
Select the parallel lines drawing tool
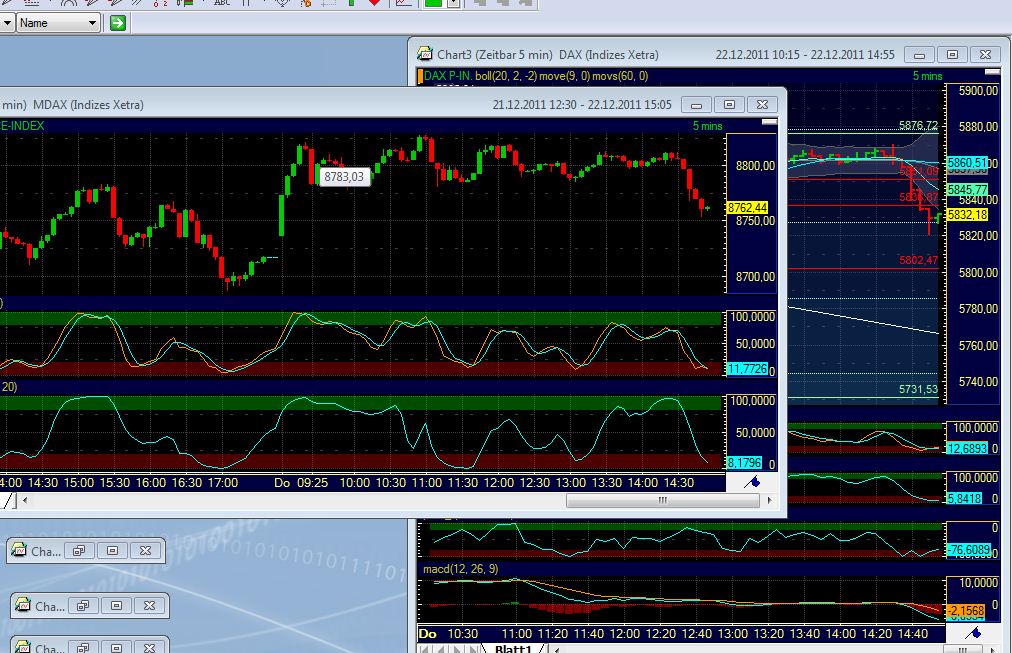coord(137,5)
